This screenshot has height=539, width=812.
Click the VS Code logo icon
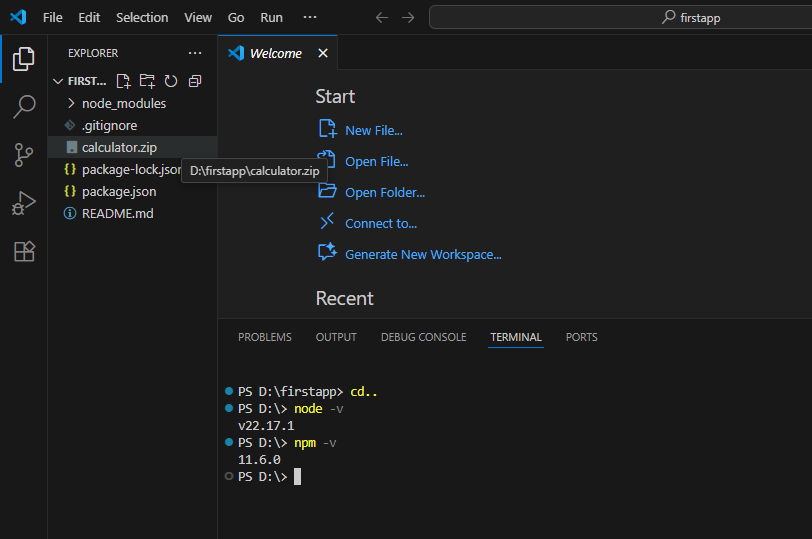19,17
